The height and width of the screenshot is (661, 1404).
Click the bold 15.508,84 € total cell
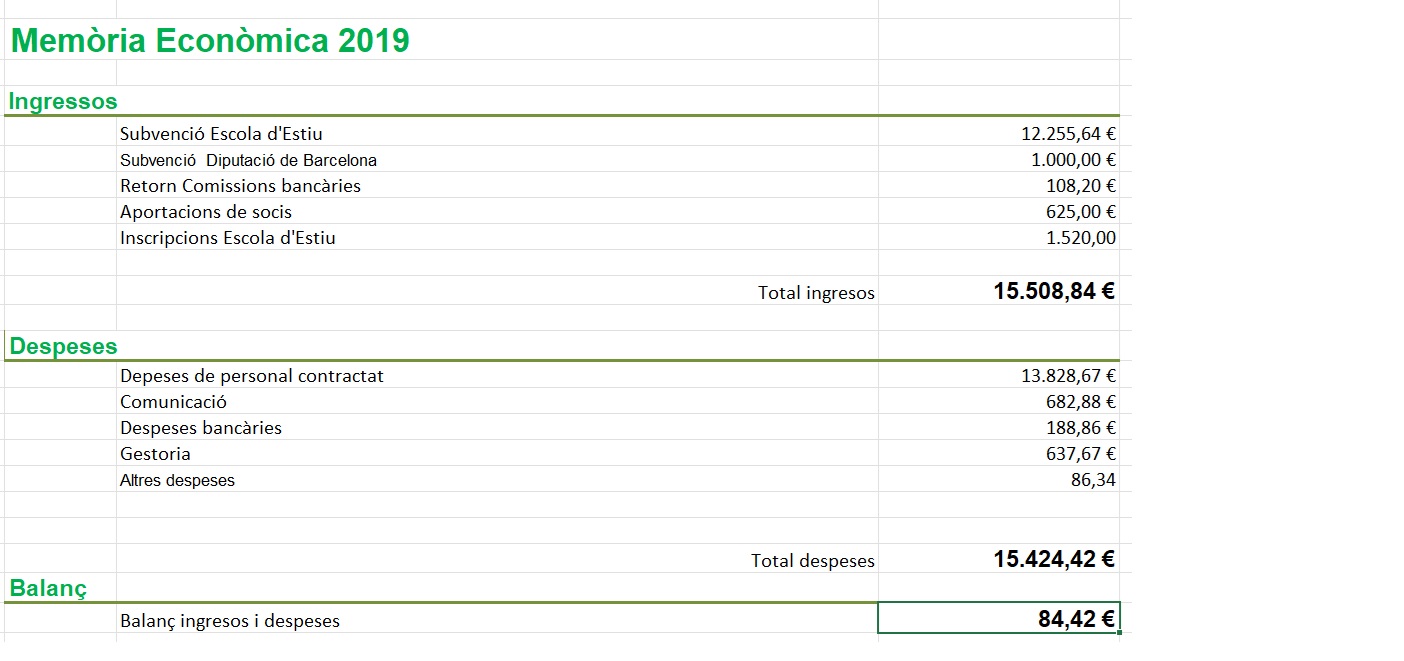pyautogui.click(x=1054, y=292)
